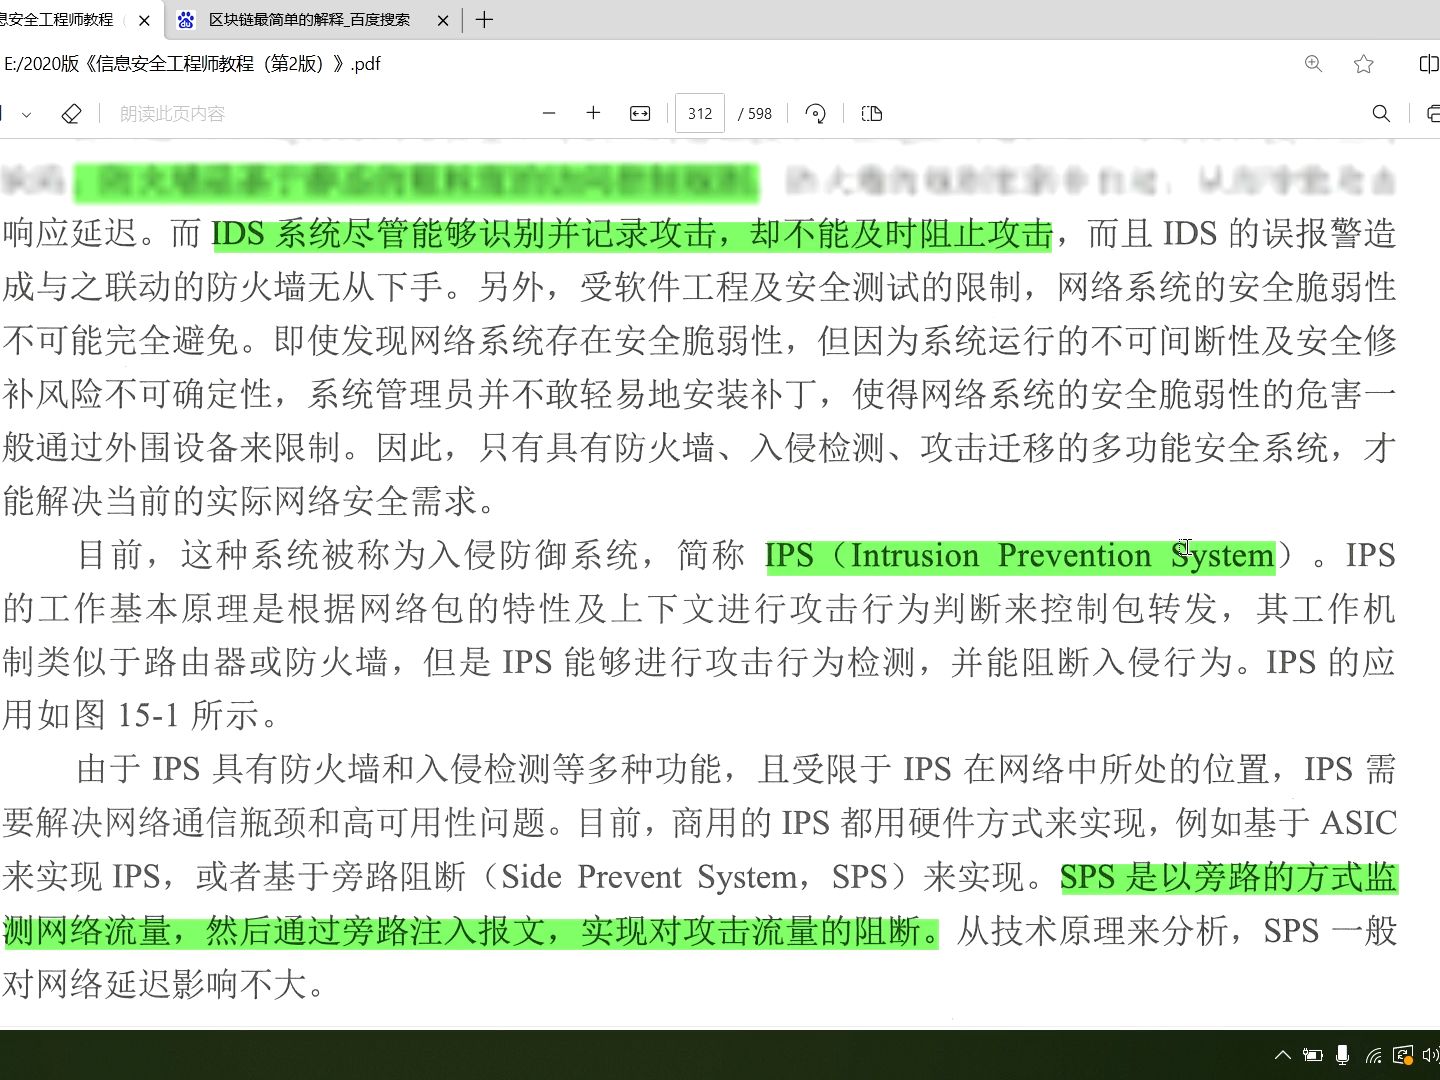Screen dimensions: 1440x1080
Task: Click the line starting '成与之联动的防火墙无从下手'
Action: [x=699, y=288]
